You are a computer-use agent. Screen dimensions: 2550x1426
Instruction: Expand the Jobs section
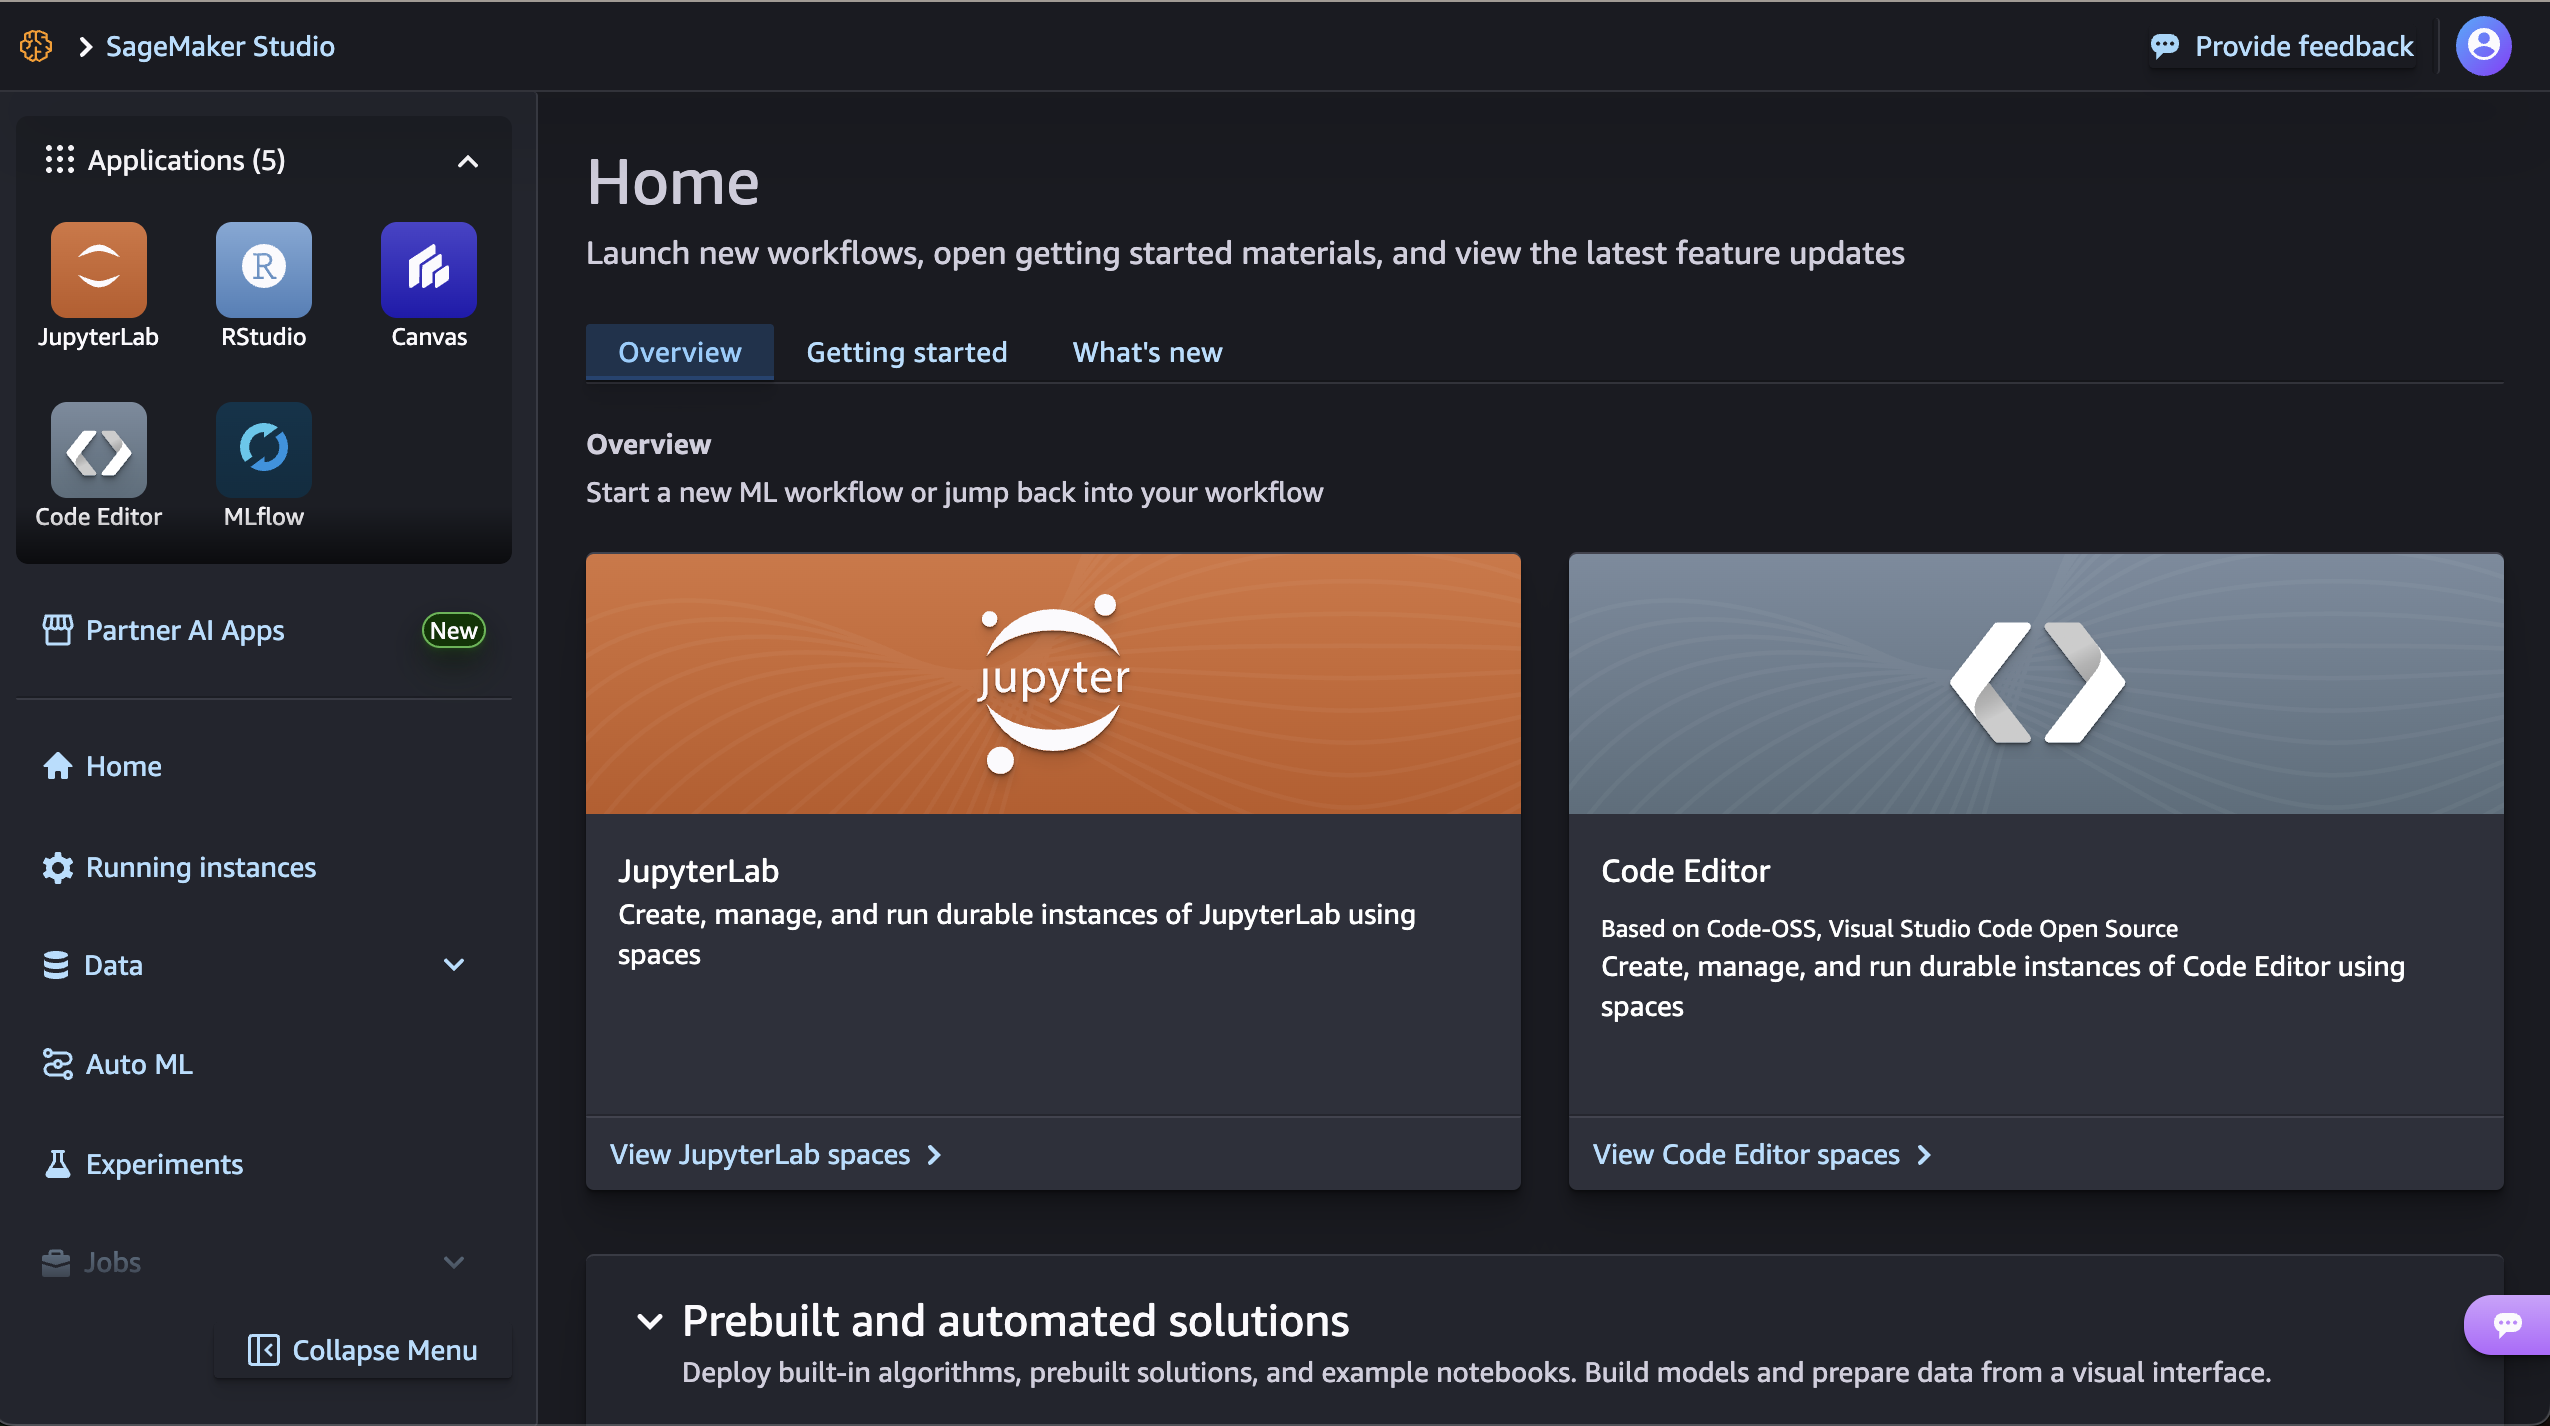(x=455, y=1262)
